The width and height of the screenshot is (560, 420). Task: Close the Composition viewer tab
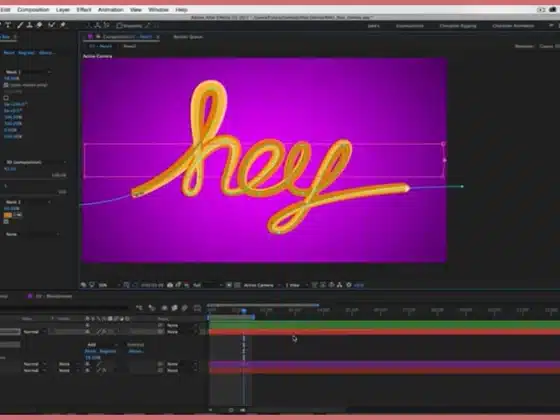[158, 37]
